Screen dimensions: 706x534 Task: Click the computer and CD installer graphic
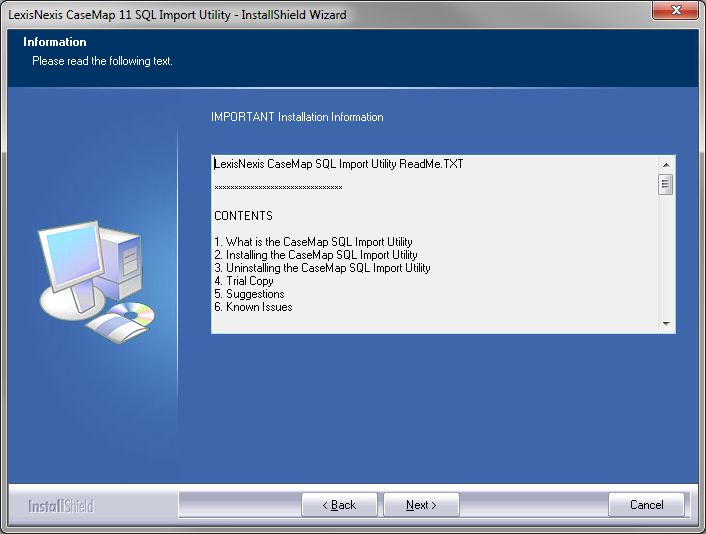coord(96,281)
